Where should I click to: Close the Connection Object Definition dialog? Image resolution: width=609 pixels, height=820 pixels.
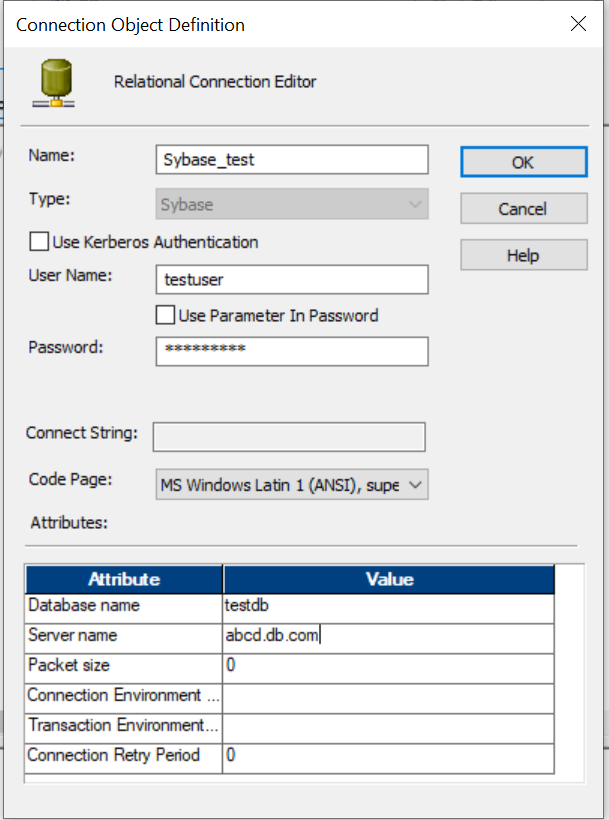click(x=578, y=24)
